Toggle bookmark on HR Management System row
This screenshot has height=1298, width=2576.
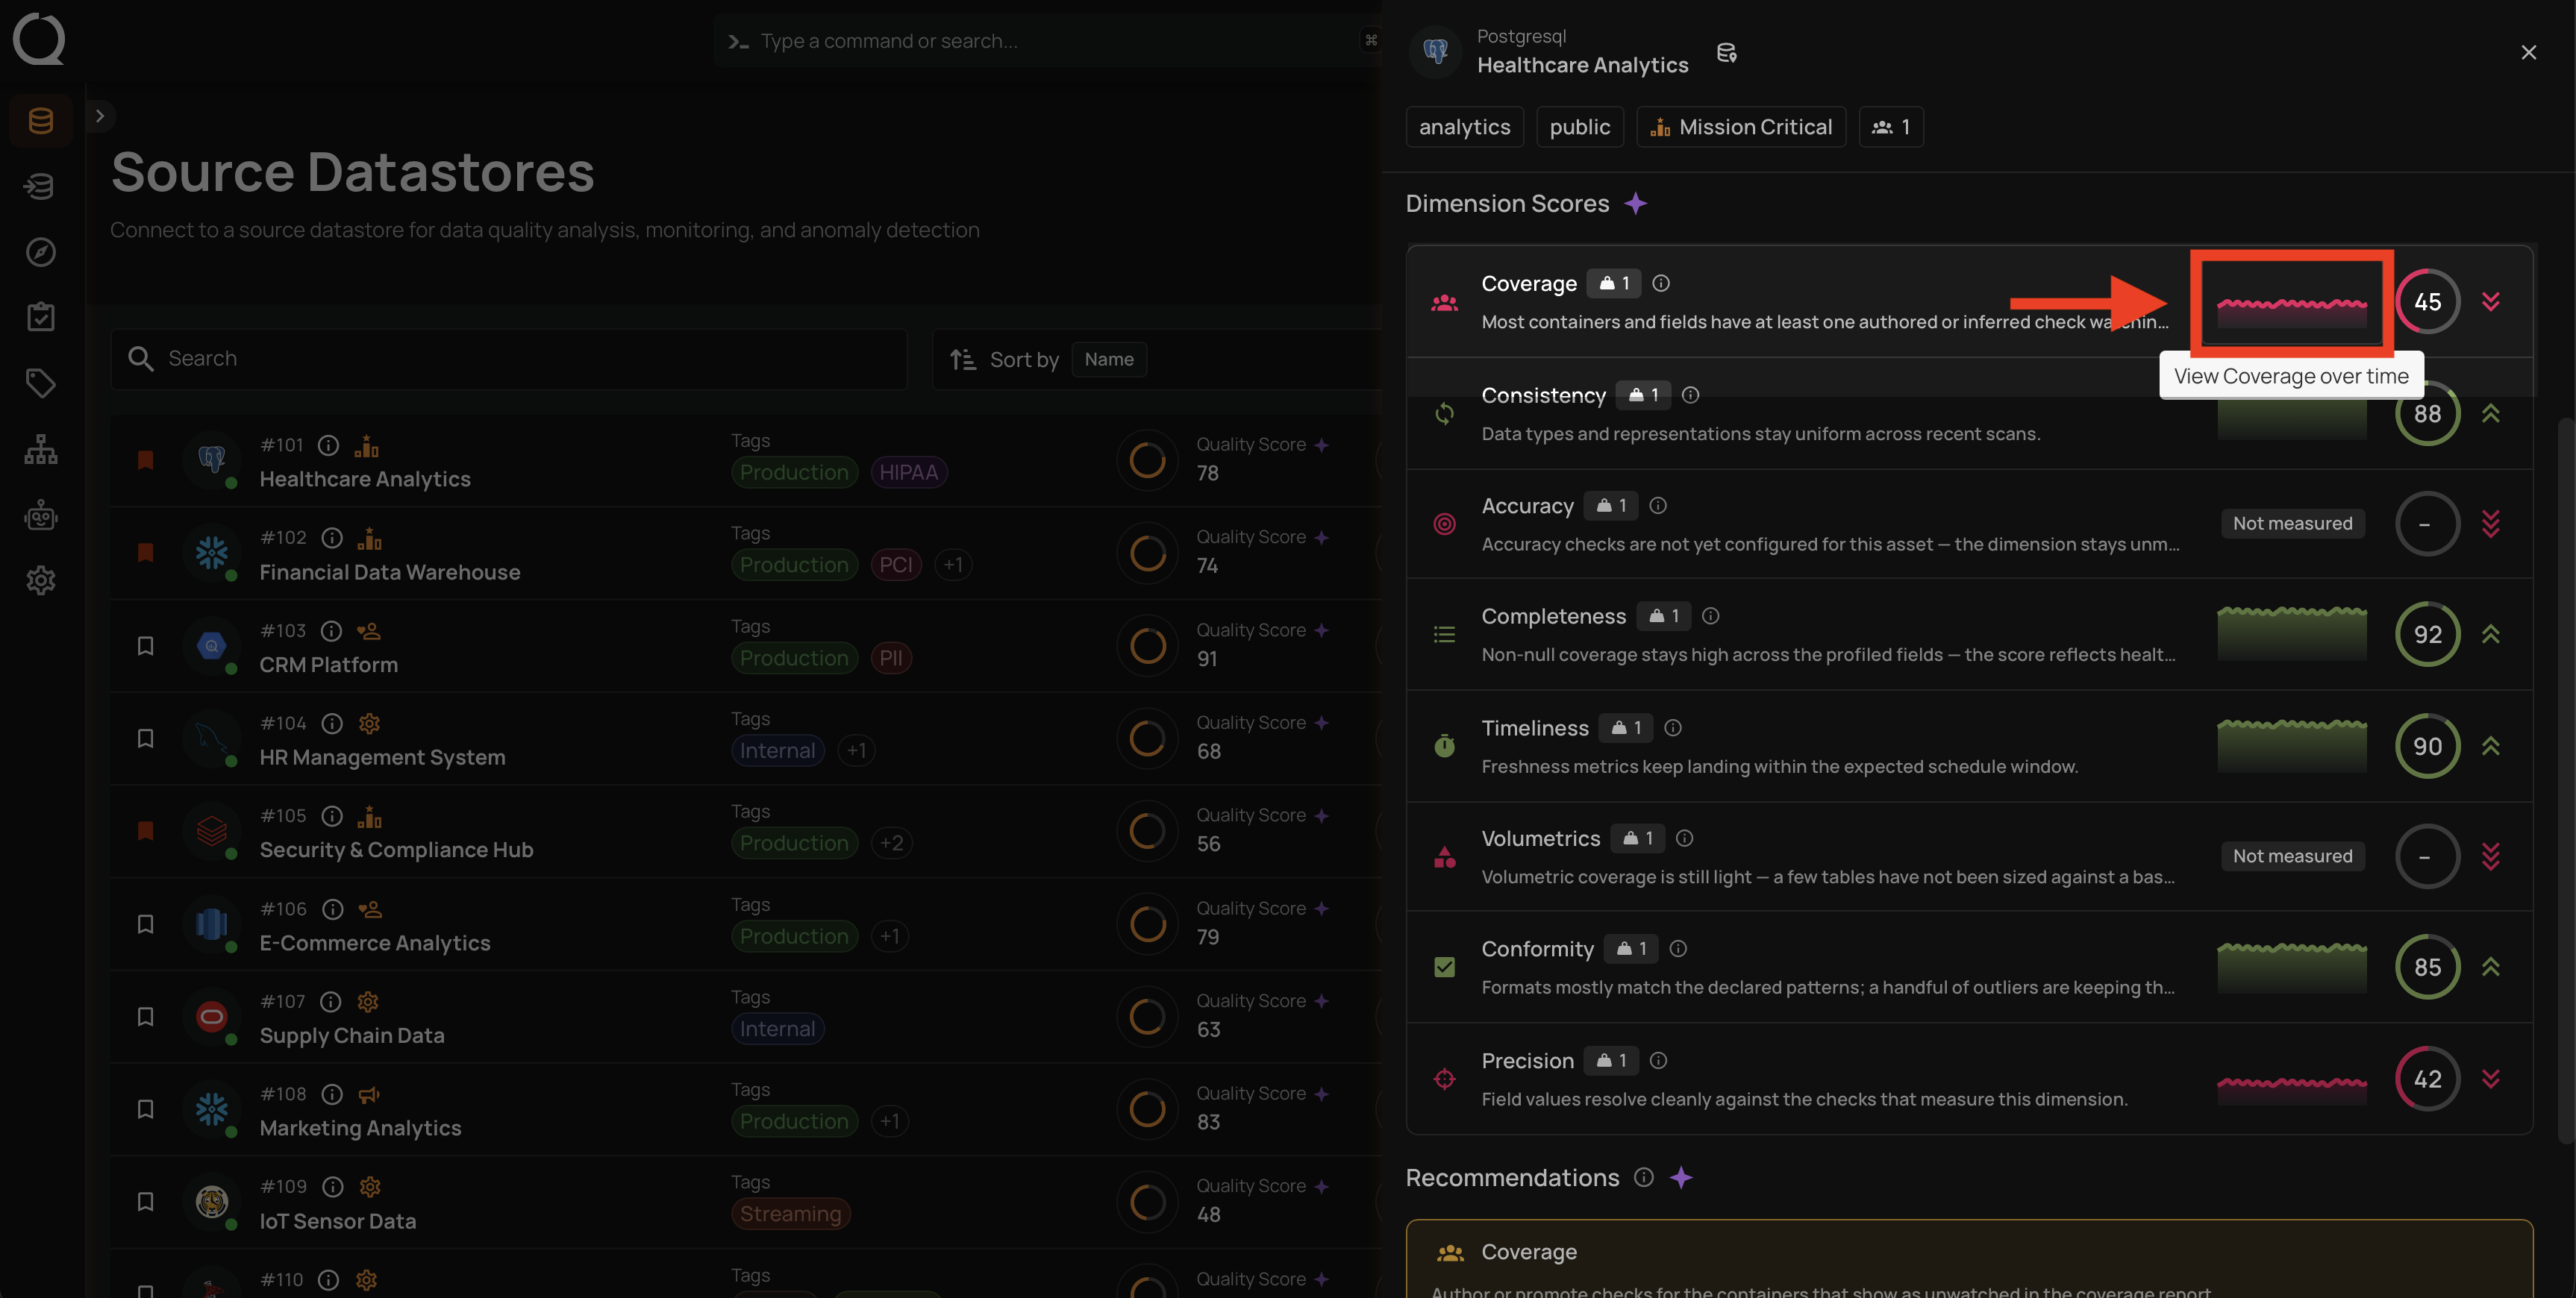pos(145,738)
